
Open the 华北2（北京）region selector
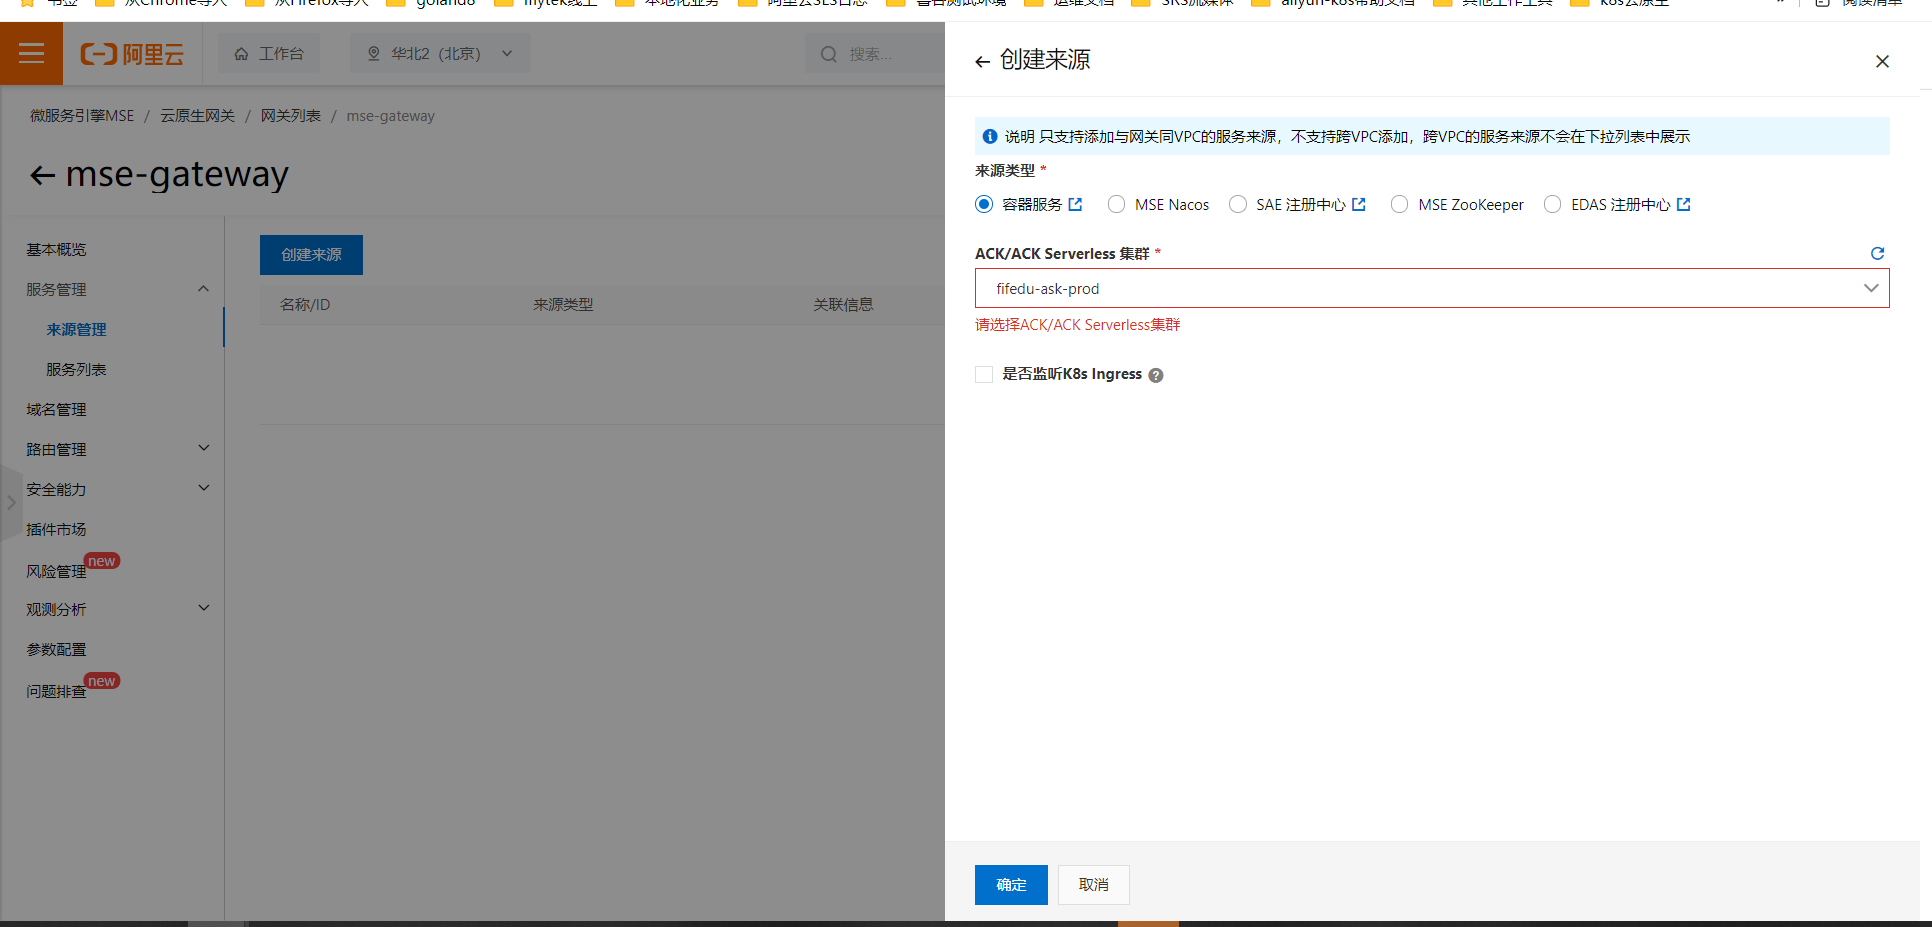click(x=440, y=54)
